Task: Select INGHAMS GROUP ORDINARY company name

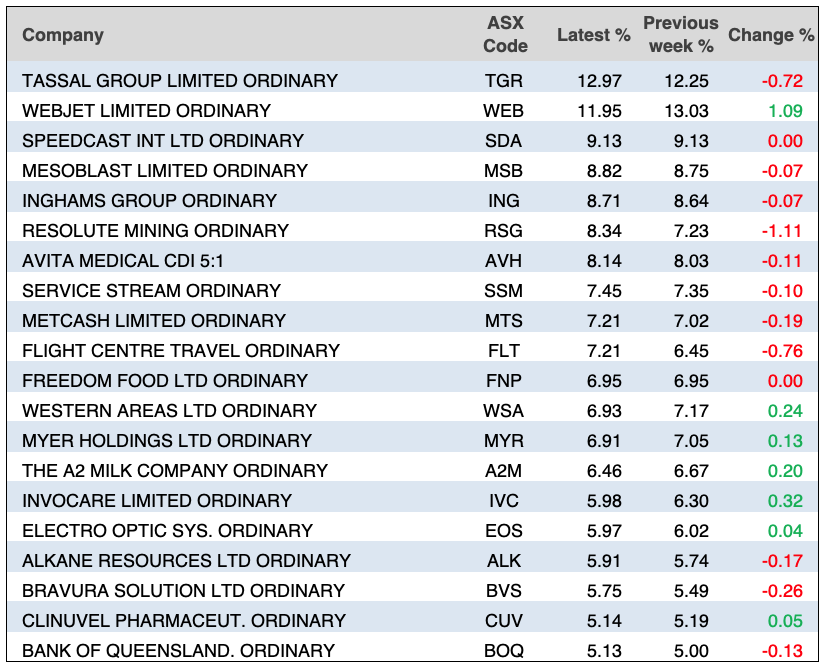Action: pyautogui.click(x=149, y=201)
